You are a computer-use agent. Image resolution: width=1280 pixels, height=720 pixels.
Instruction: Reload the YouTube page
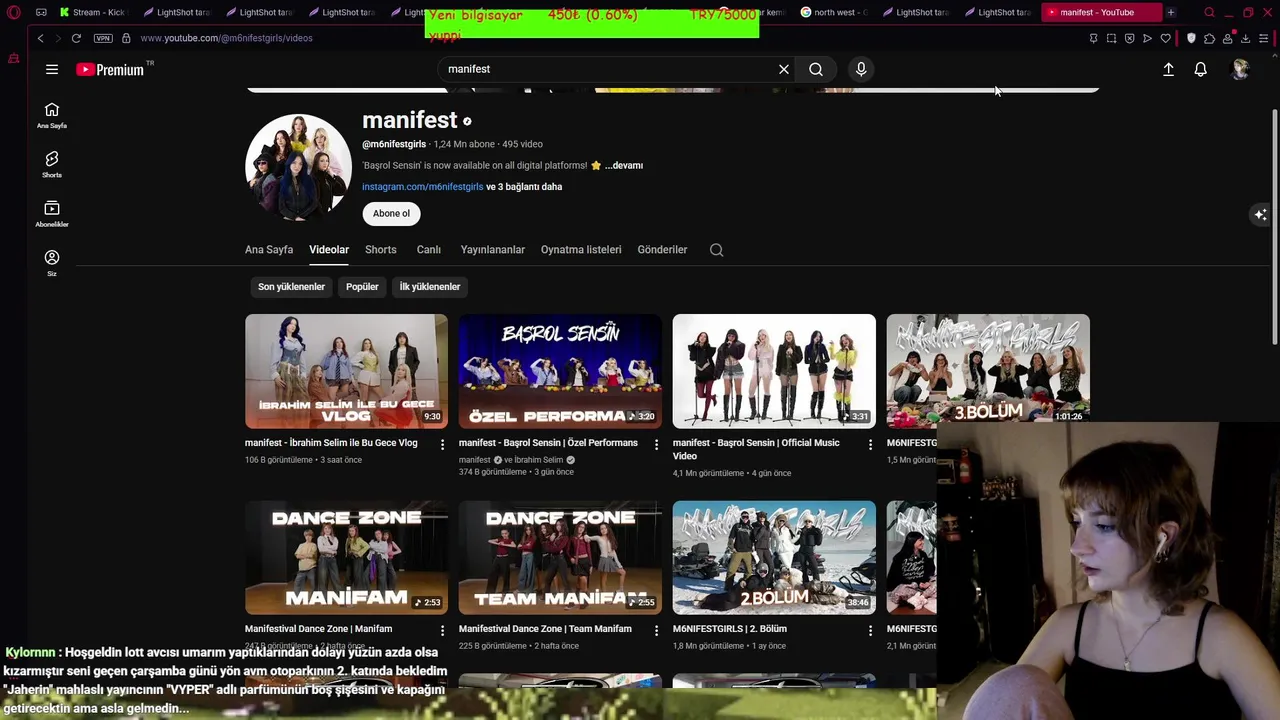(76, 38)
